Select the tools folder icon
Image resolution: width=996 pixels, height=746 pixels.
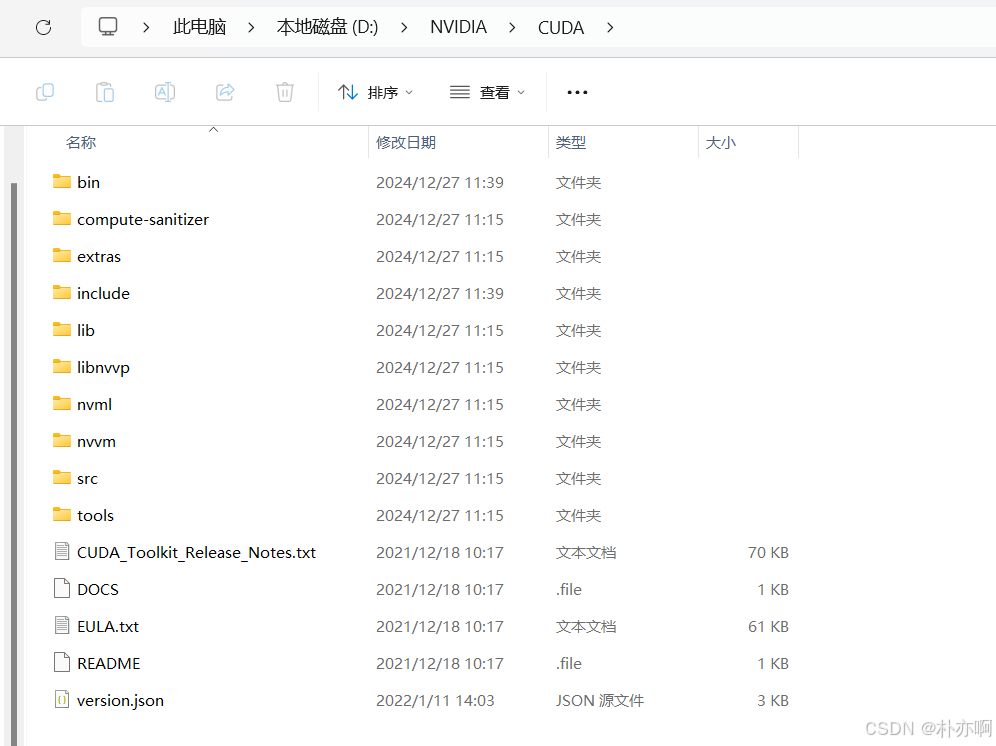click(x=62, y=514)
